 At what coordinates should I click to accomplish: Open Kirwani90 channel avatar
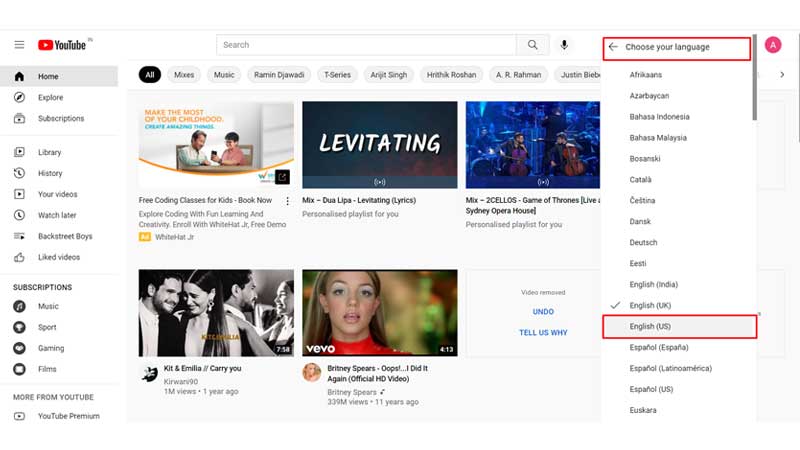pyautogui.click(x=149, y=374)
